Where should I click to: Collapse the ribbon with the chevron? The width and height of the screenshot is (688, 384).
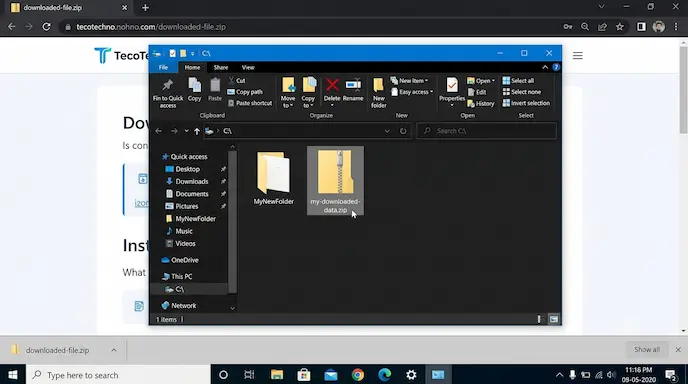(x=545, y=67)
